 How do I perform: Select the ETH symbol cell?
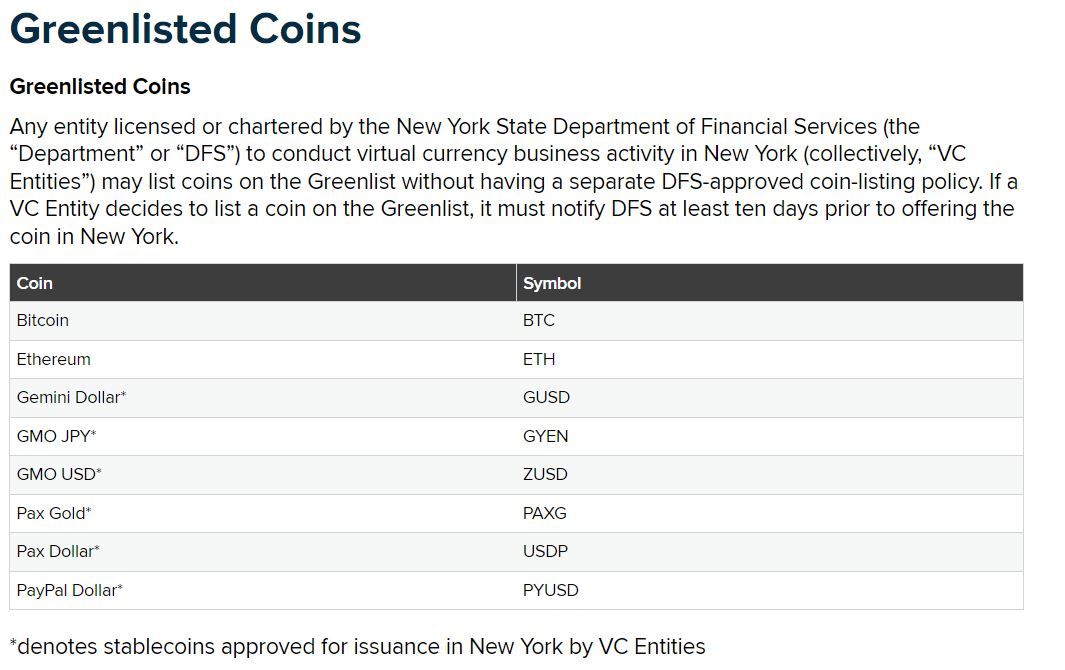(x=539, y=359)
